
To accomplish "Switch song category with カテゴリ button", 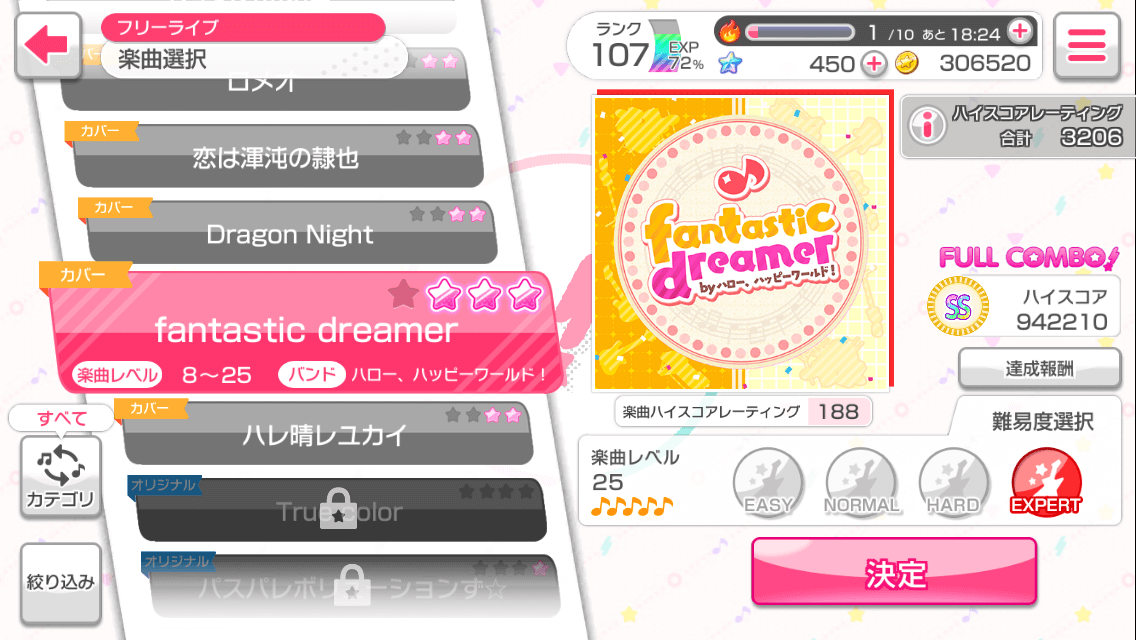I will [61, 477].
